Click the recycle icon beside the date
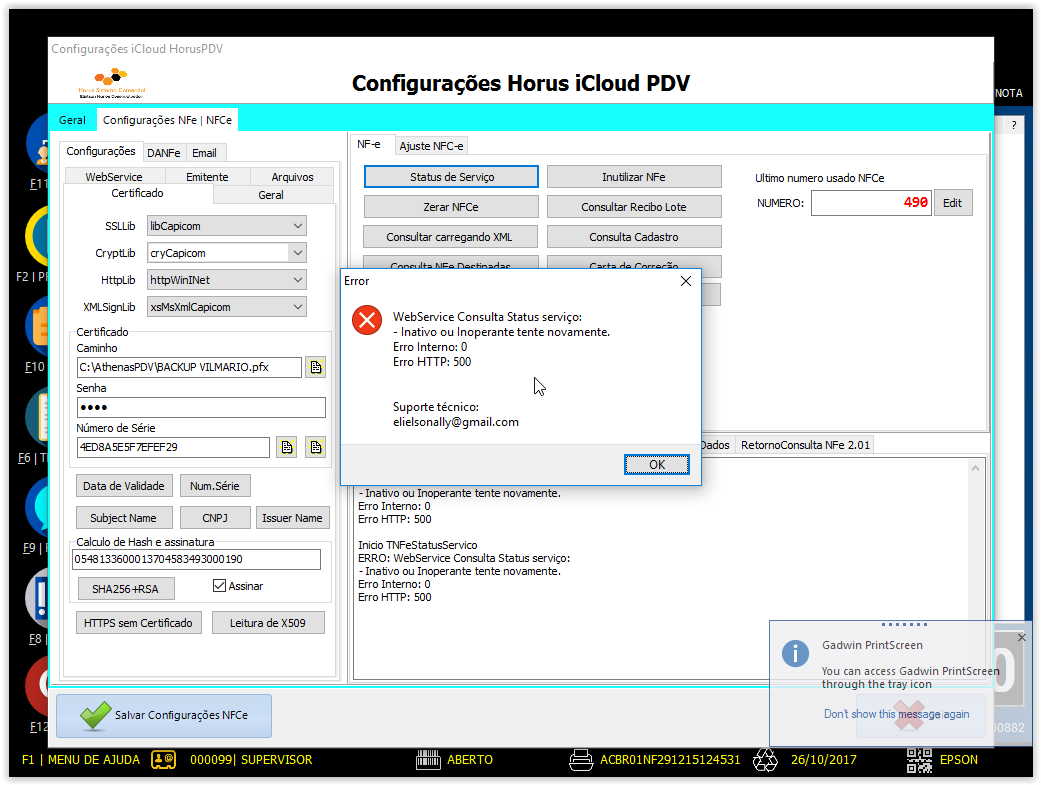 [x=765, y=760]
